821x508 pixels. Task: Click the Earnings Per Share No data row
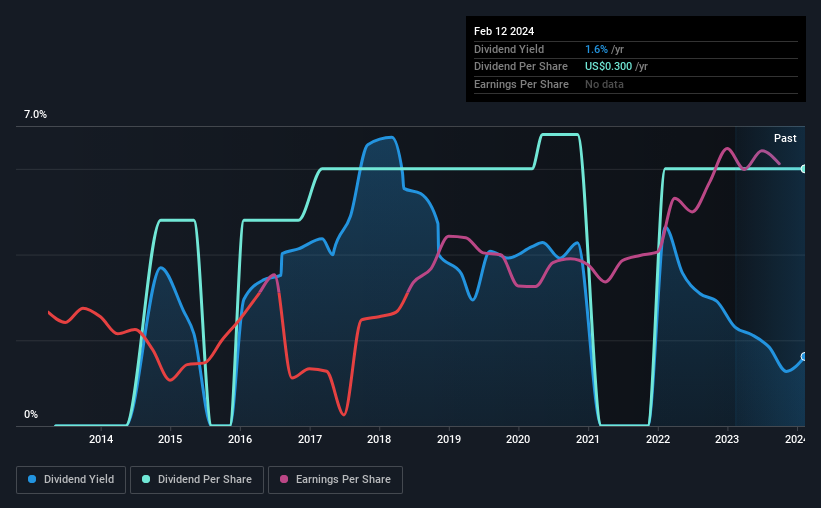(x=636, y=84)
